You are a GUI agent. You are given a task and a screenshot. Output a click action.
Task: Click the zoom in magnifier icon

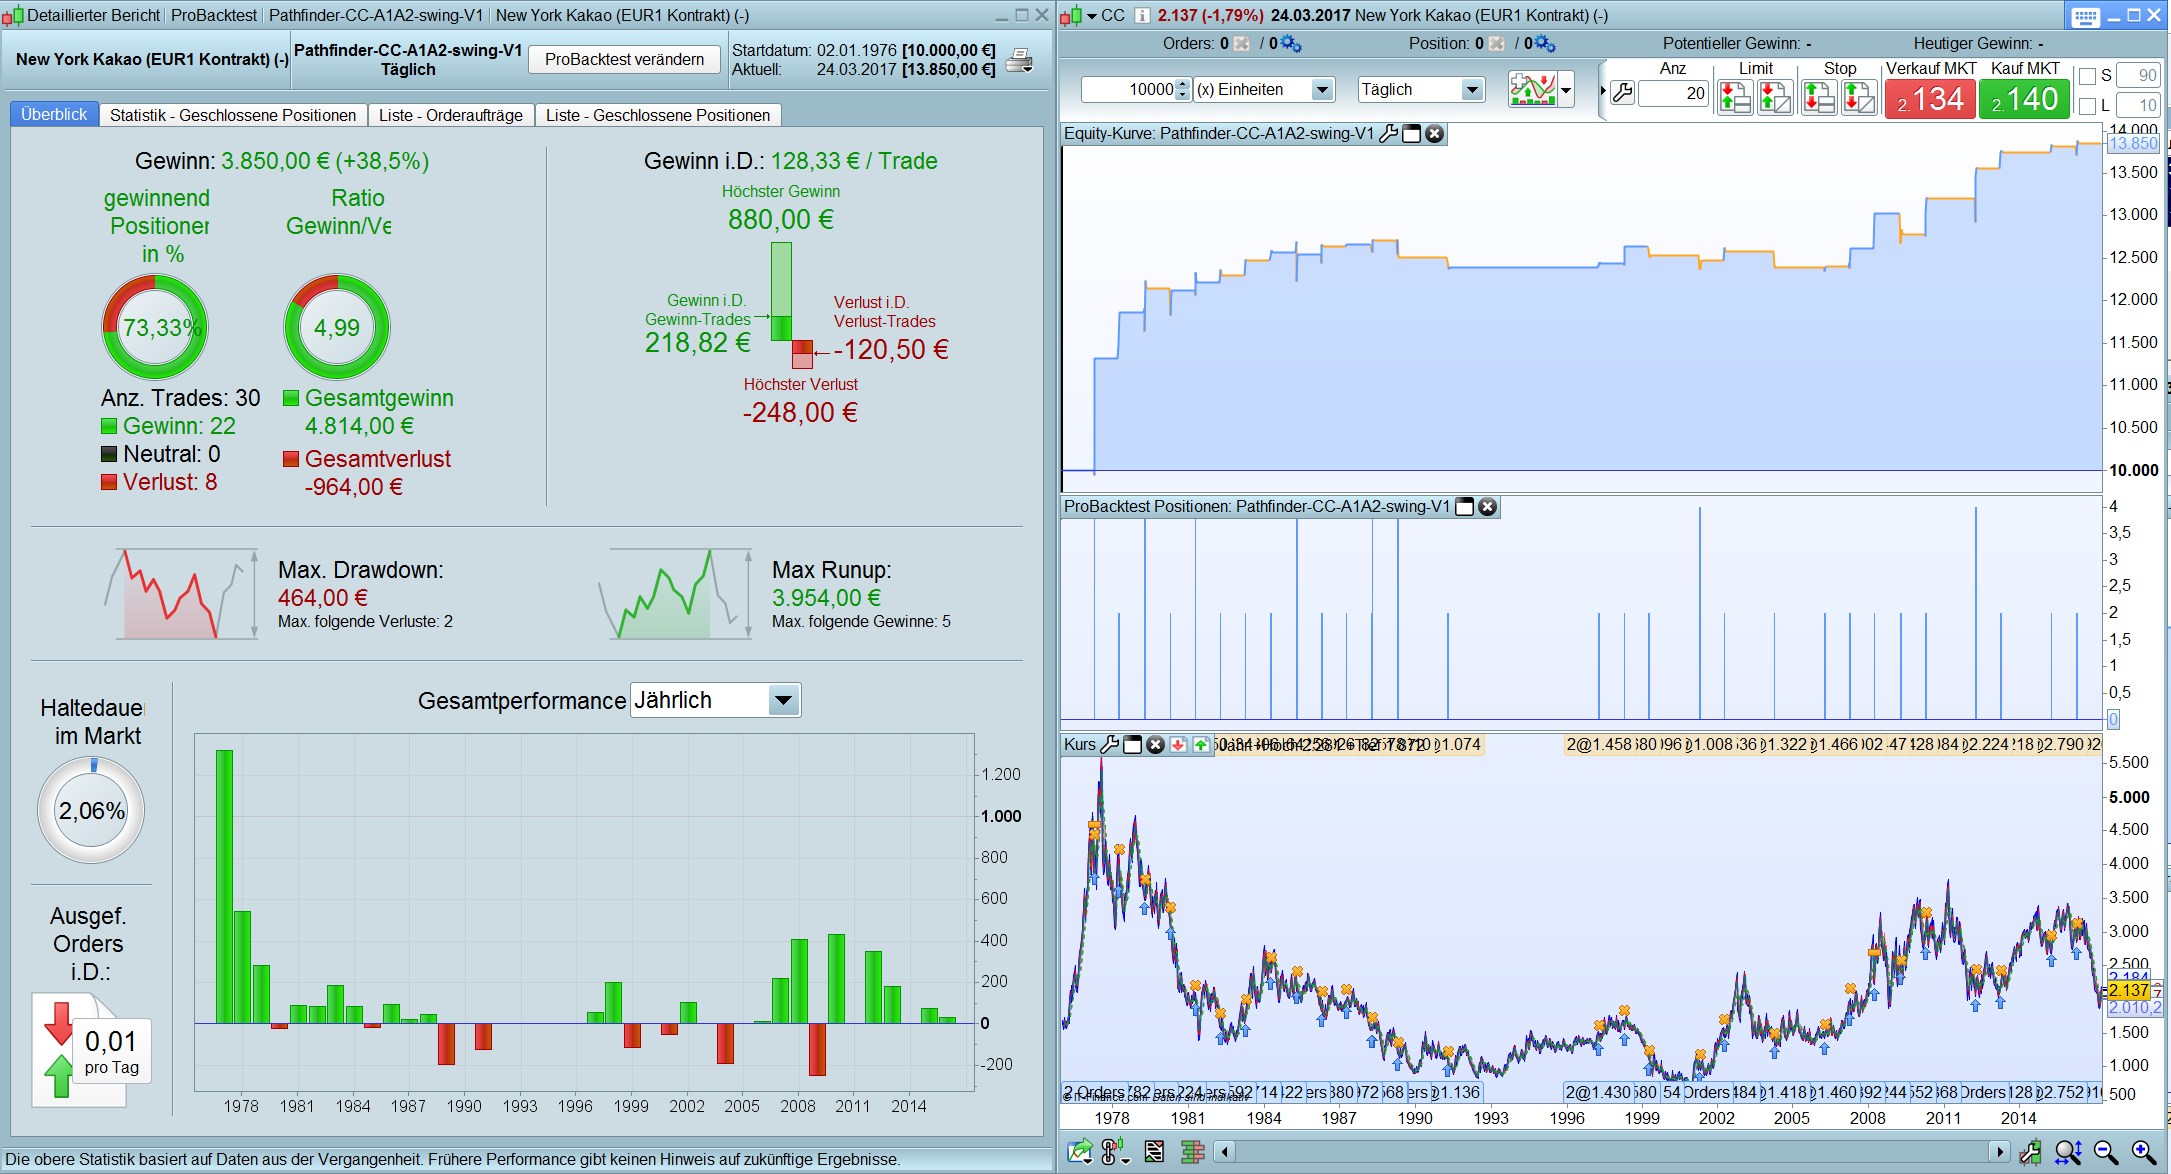[2143, 1152]
